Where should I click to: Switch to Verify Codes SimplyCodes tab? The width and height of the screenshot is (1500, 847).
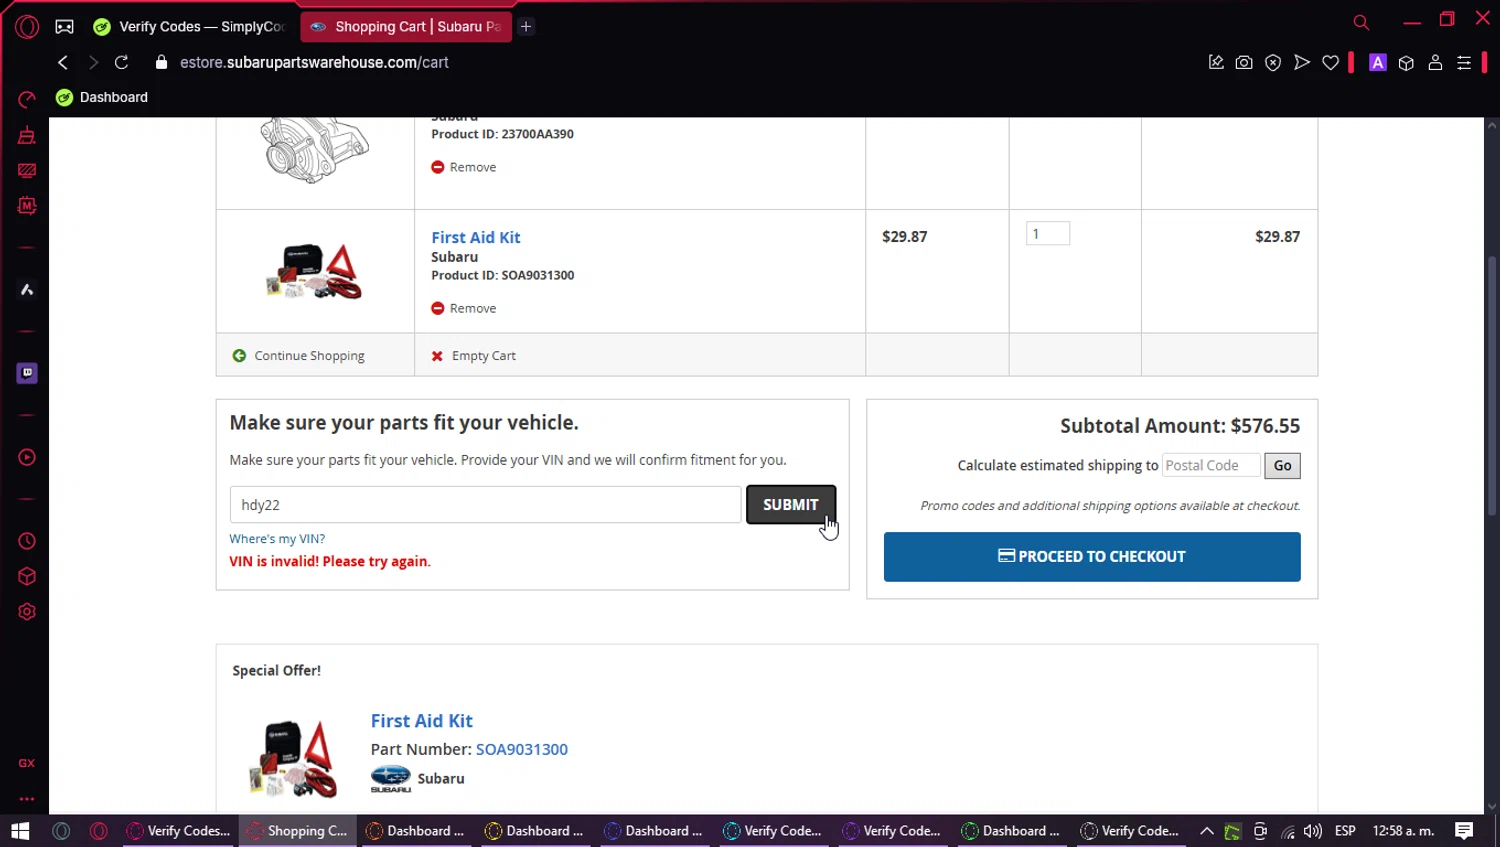[x=190, y=27]
